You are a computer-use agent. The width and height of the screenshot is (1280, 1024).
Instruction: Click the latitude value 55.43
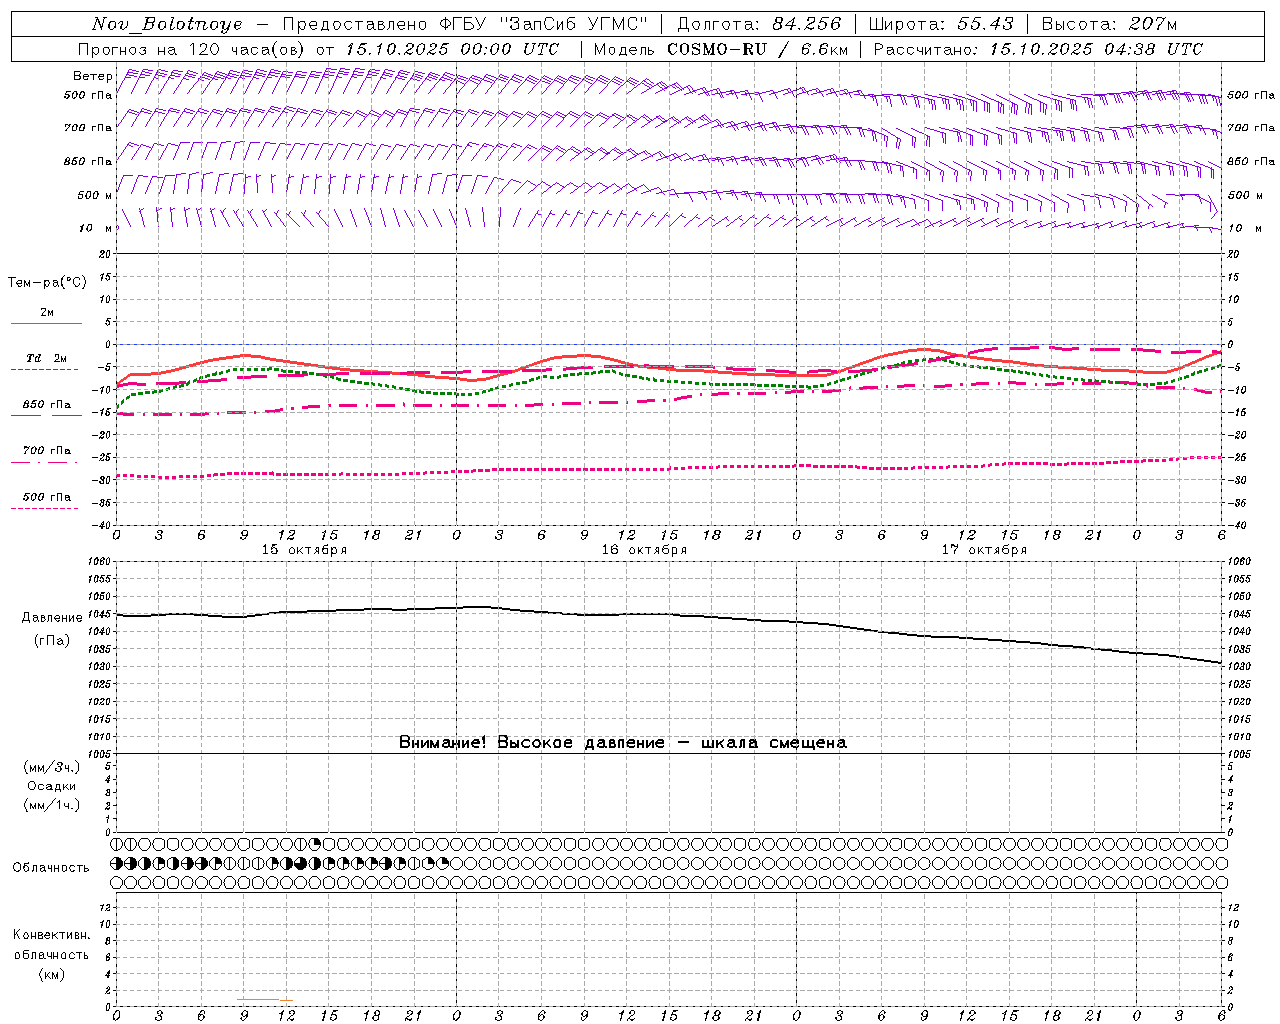pos(985,24)
